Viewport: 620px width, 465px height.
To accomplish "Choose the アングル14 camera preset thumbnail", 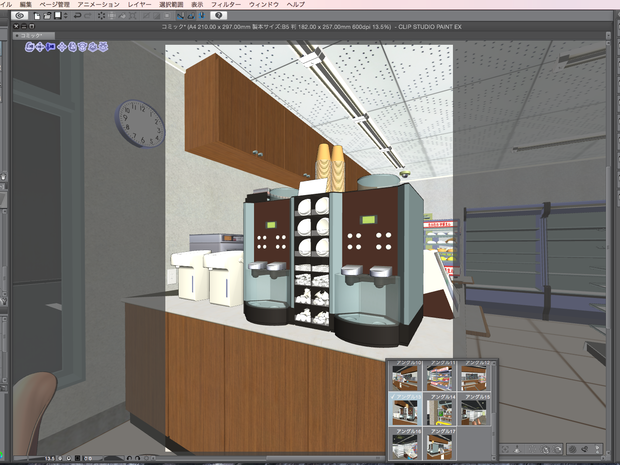I will coord(440,409).
